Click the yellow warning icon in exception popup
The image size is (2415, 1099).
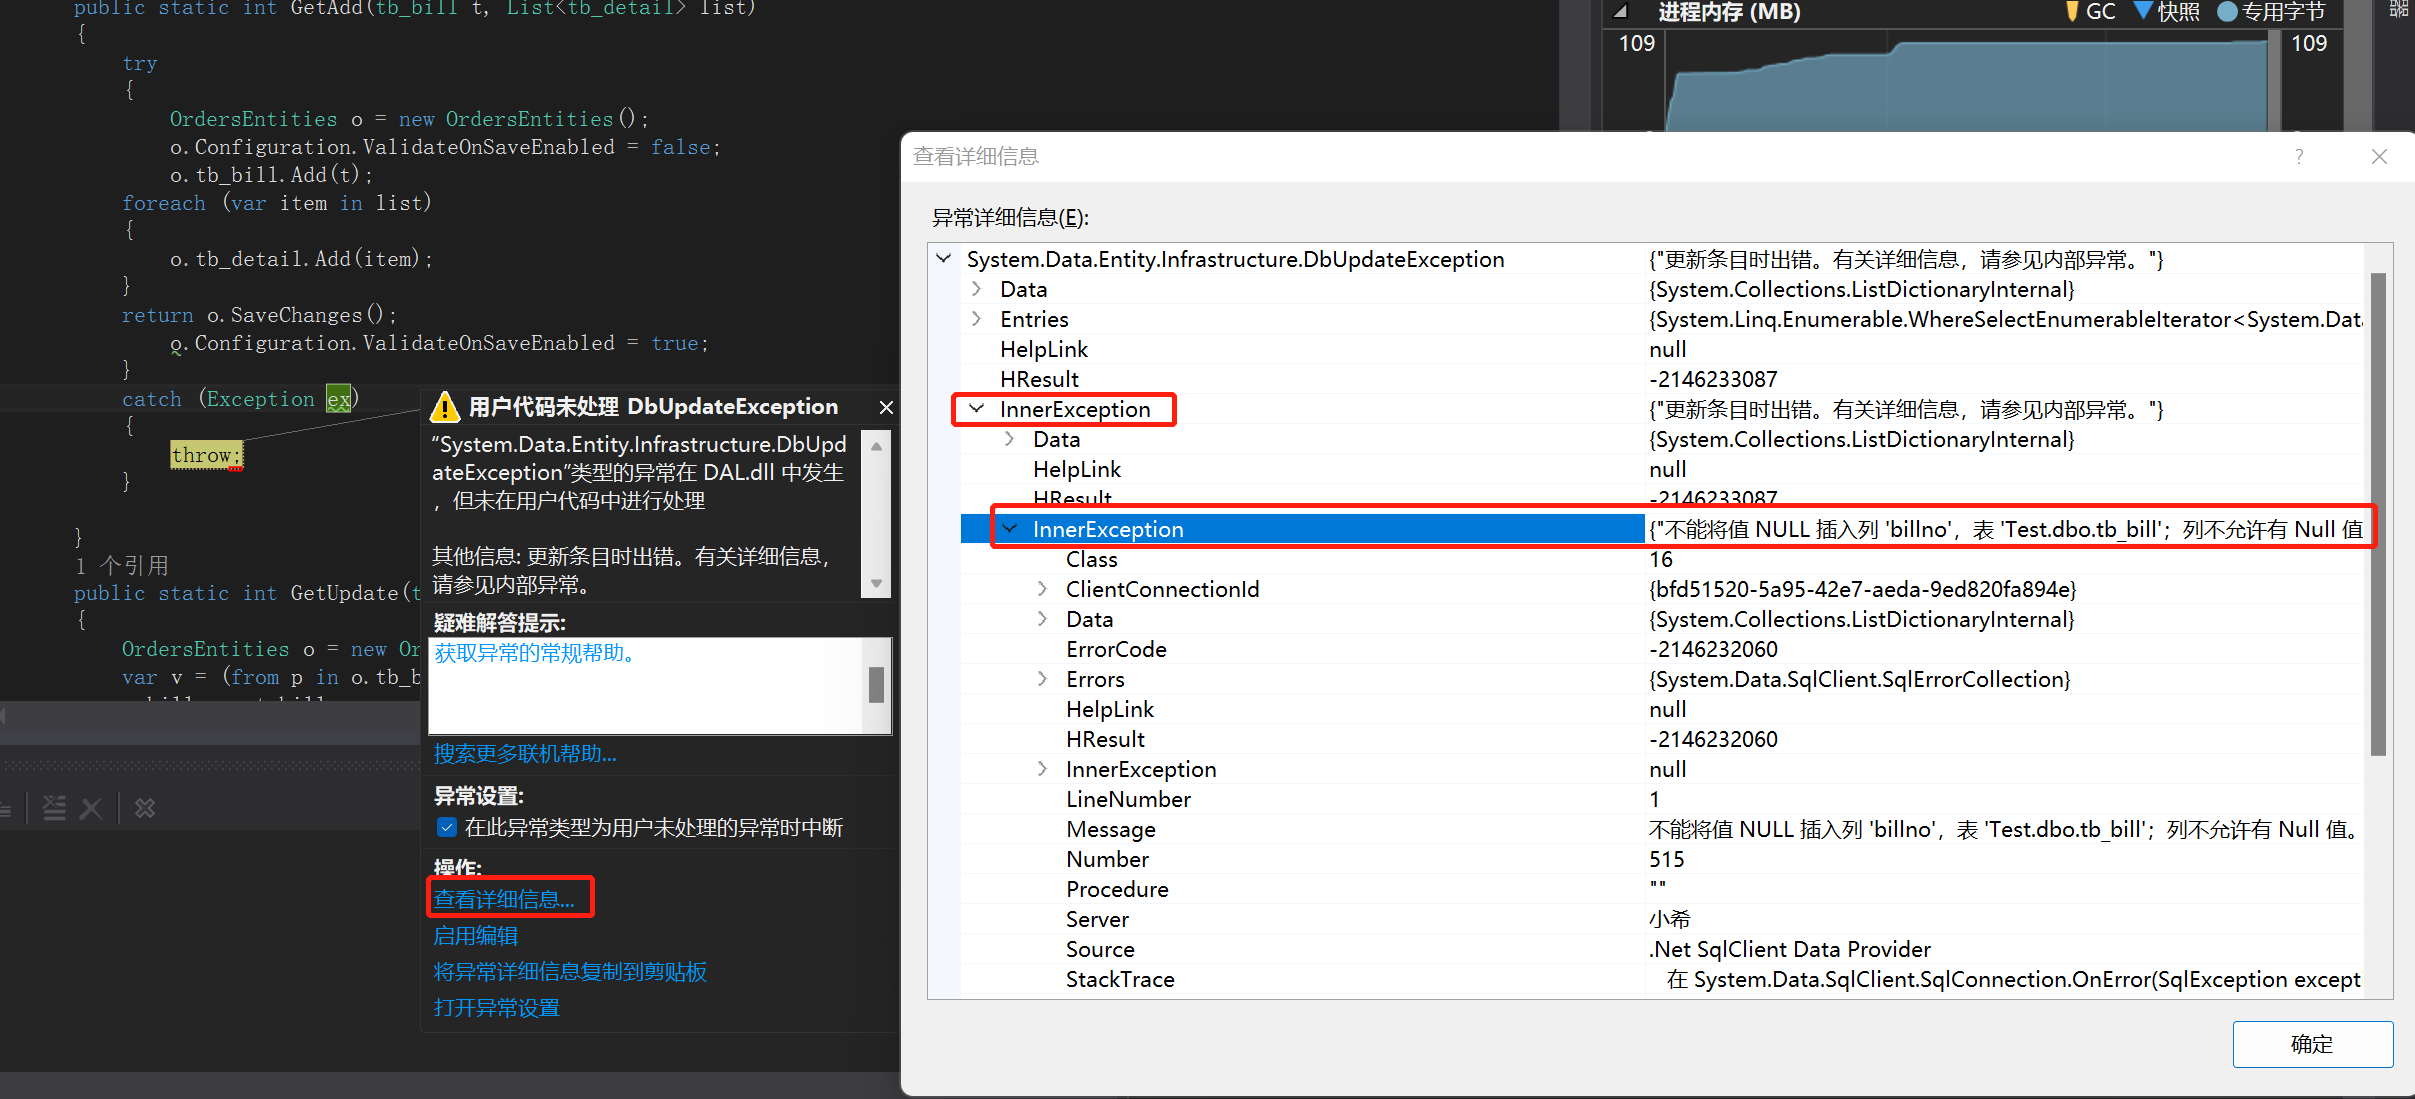[x=444, y=408]
